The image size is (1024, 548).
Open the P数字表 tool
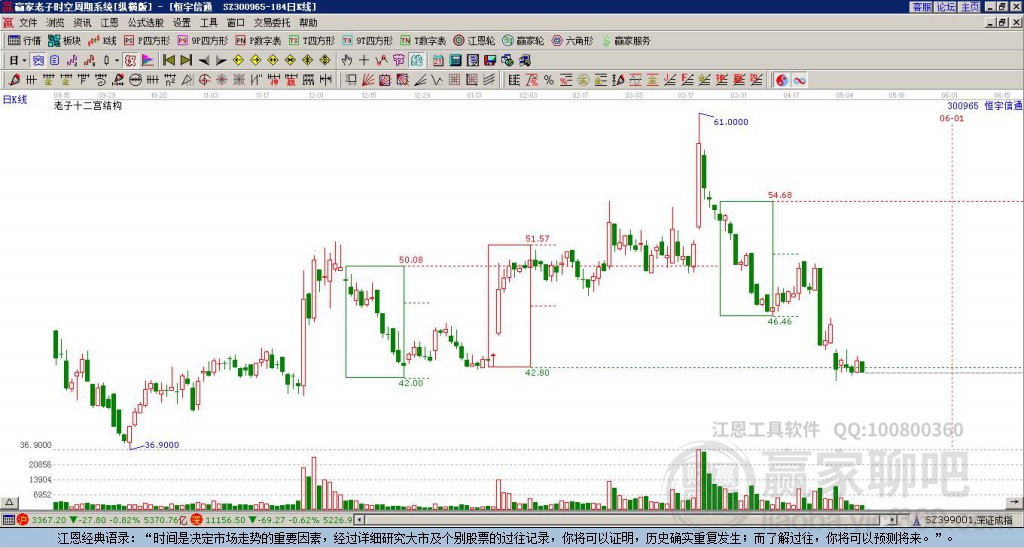click(259, 40)
